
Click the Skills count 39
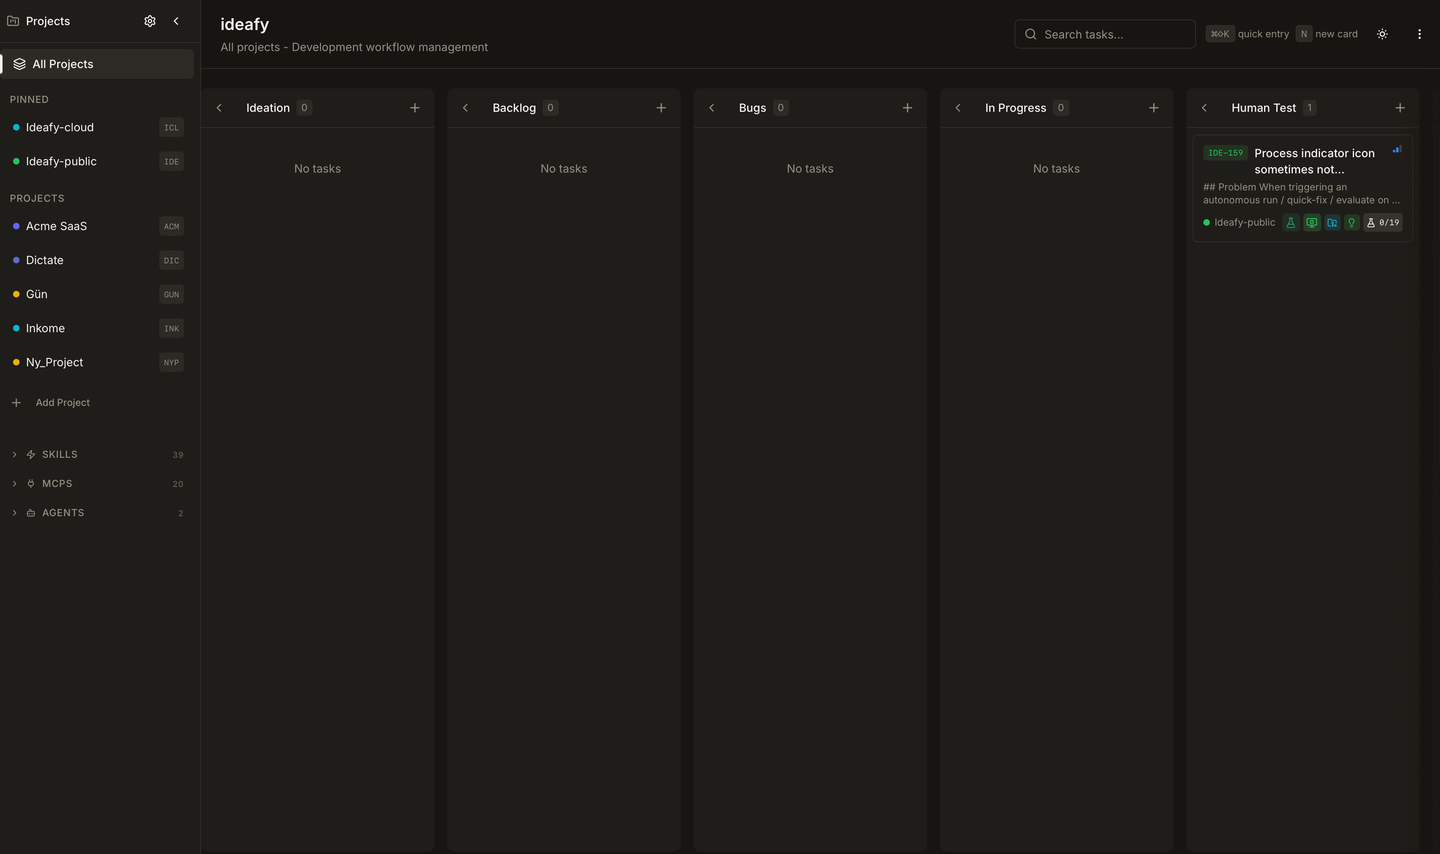[x=178, y=455]
